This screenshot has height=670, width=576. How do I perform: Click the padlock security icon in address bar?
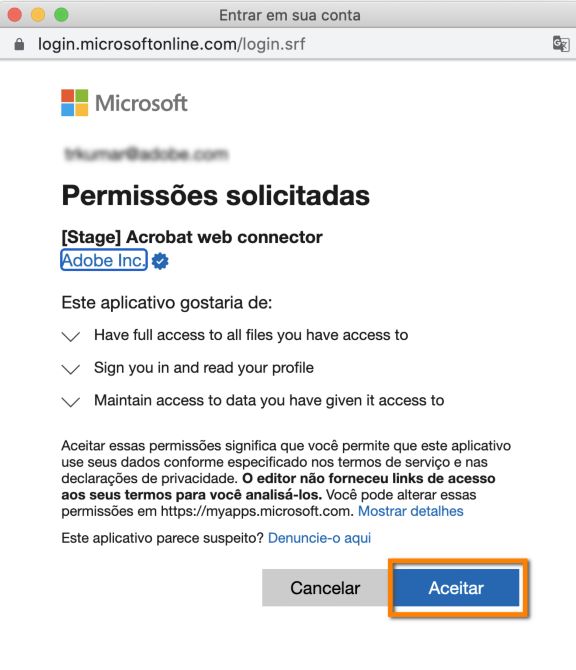click(x=19, y=44)
